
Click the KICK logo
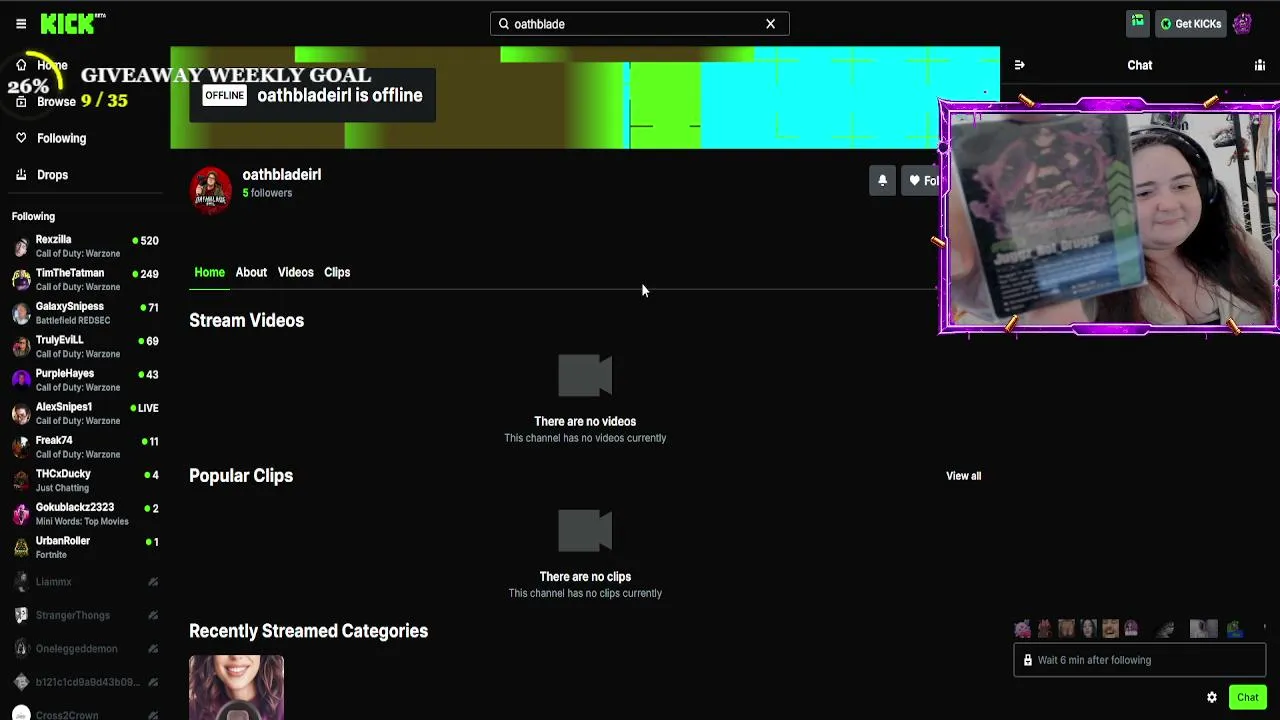coord(72,24)
